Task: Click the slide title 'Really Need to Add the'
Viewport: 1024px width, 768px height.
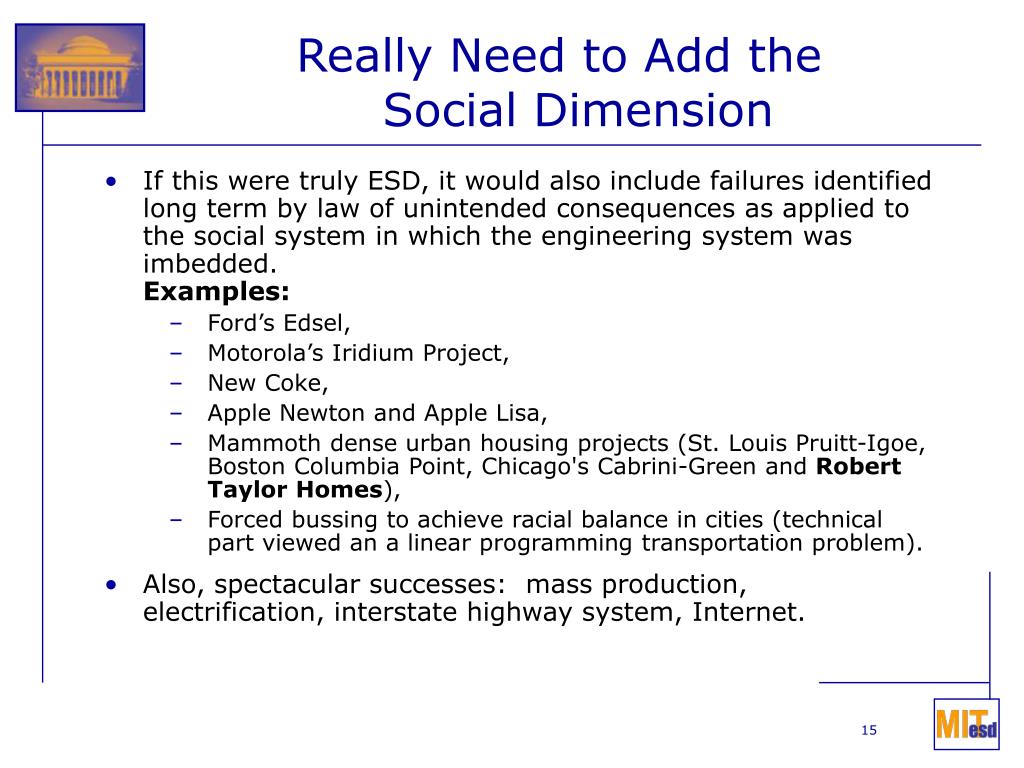Action: click(559, 56)
